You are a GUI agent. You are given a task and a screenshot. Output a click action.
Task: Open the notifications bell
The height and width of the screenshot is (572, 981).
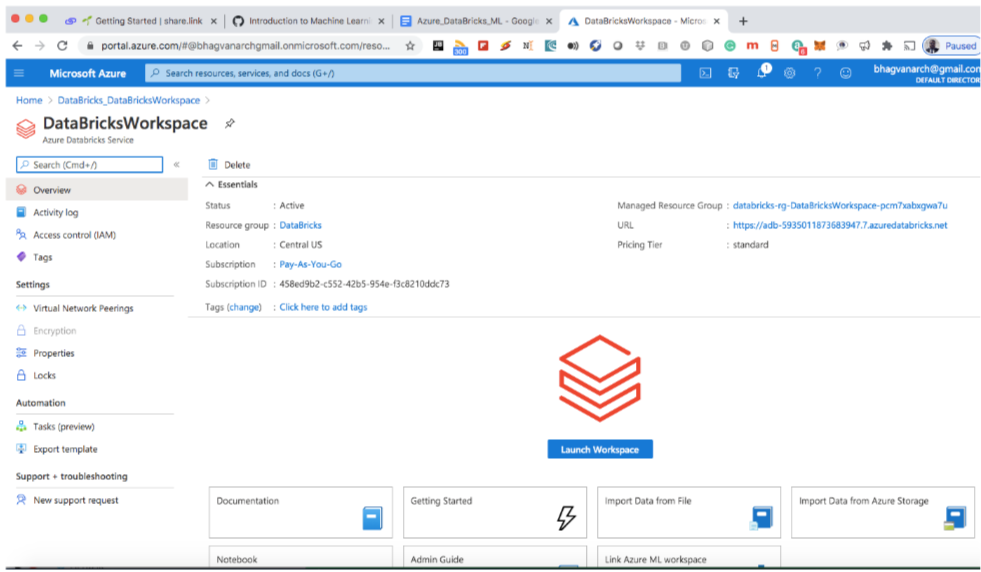pyautogui.click(x=762, y=73)
